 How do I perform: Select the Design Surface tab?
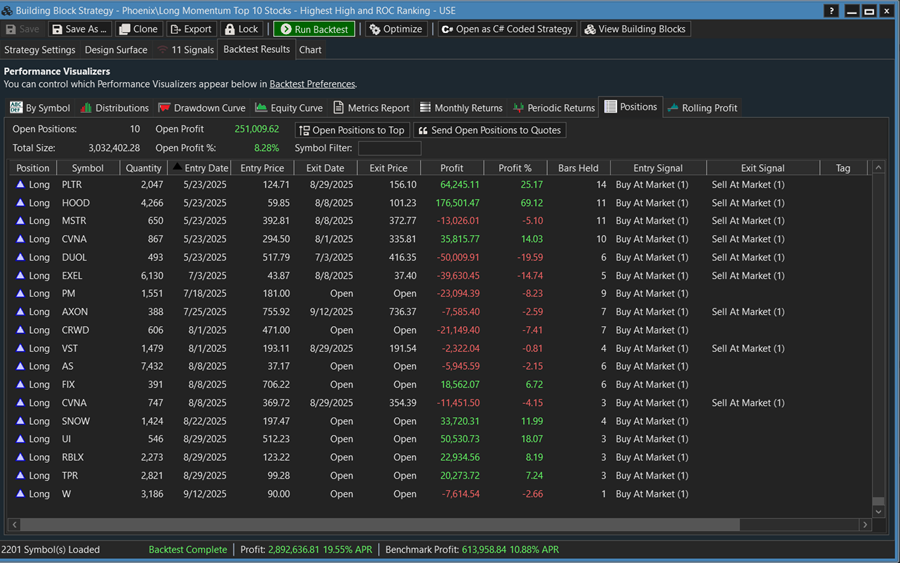pyautogui.click(x=116, y=49)
